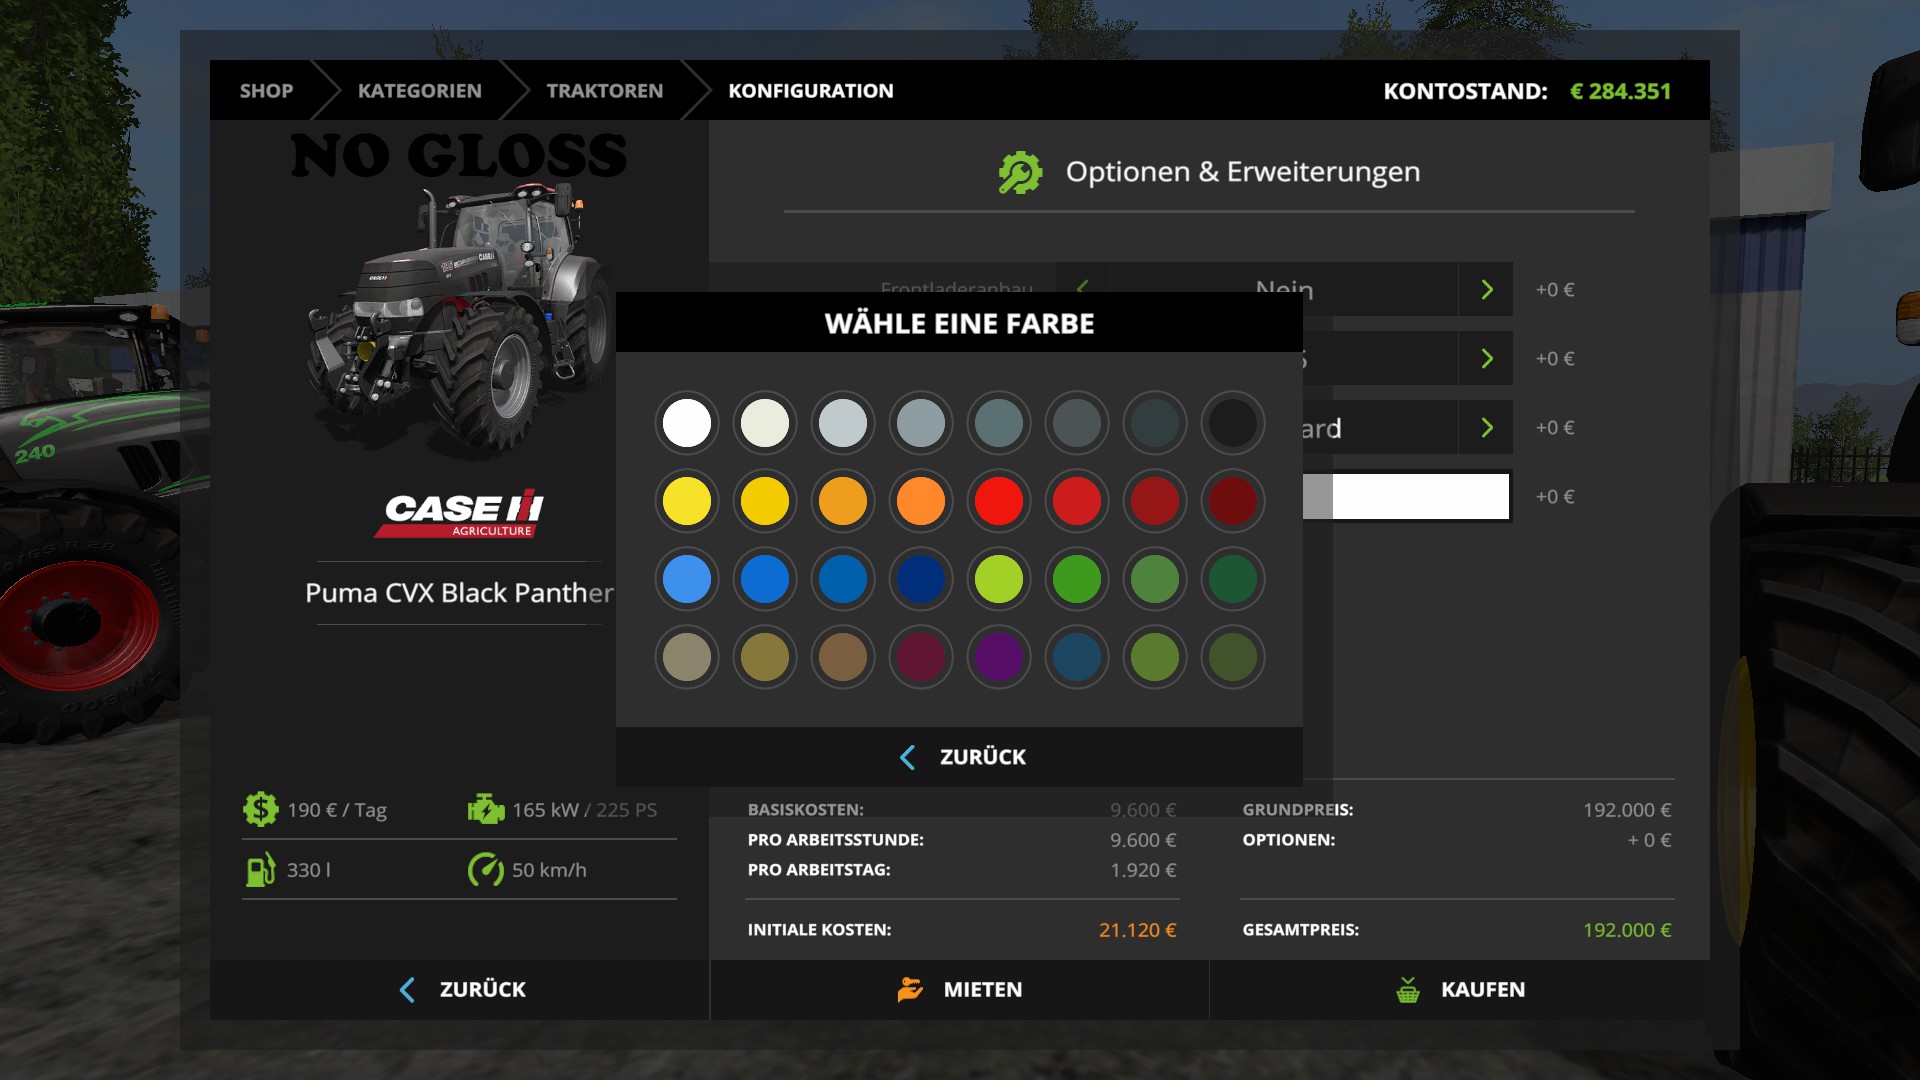This screenshot has width=1920, height=1080.
Task: Choose the lemon yellow swatch
Action: click(x=687, y=501)
